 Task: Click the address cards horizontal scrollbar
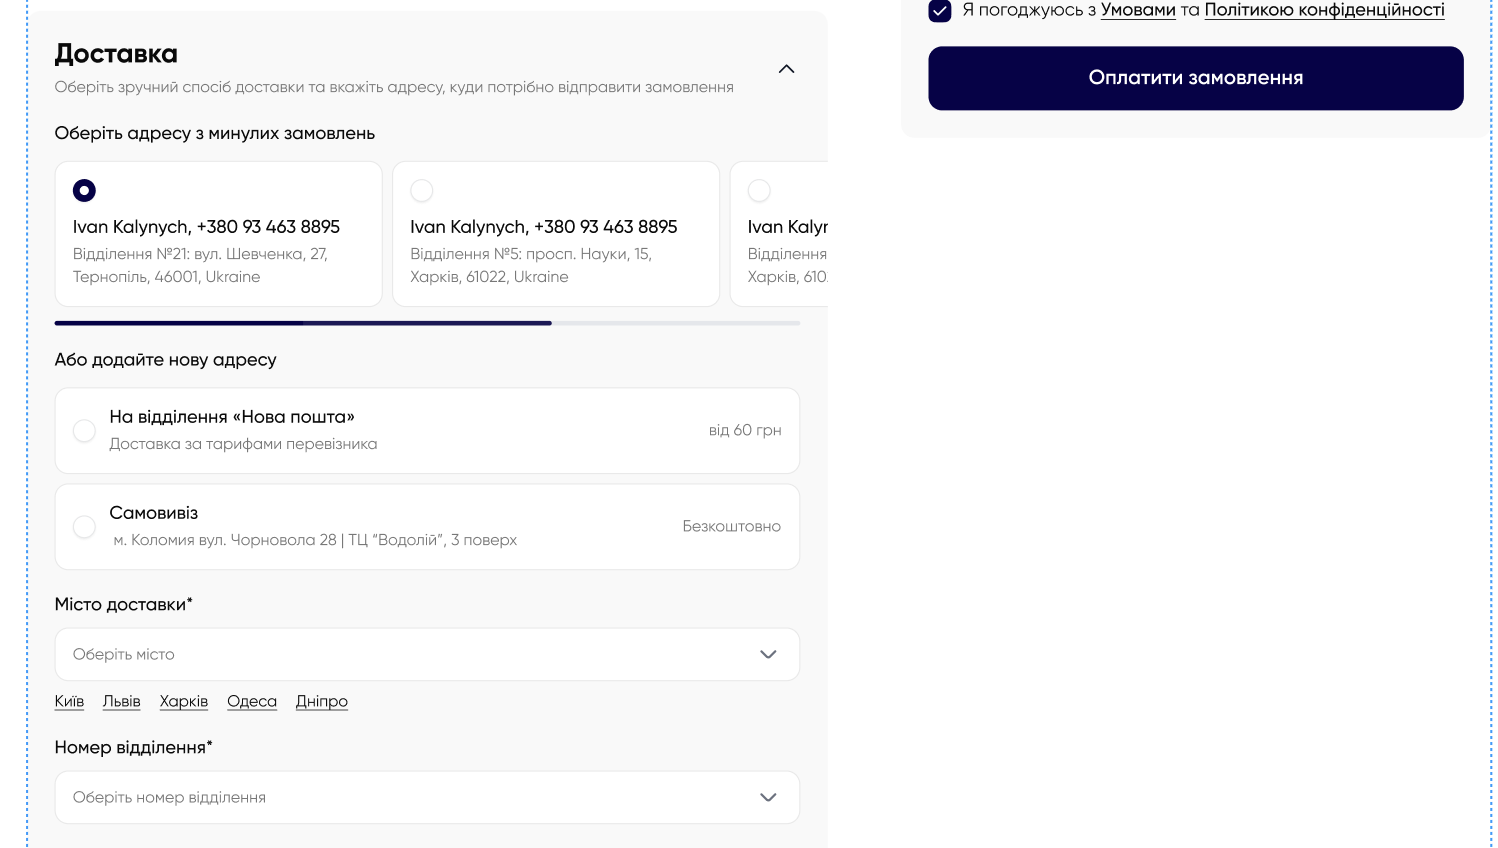(427, 323)
